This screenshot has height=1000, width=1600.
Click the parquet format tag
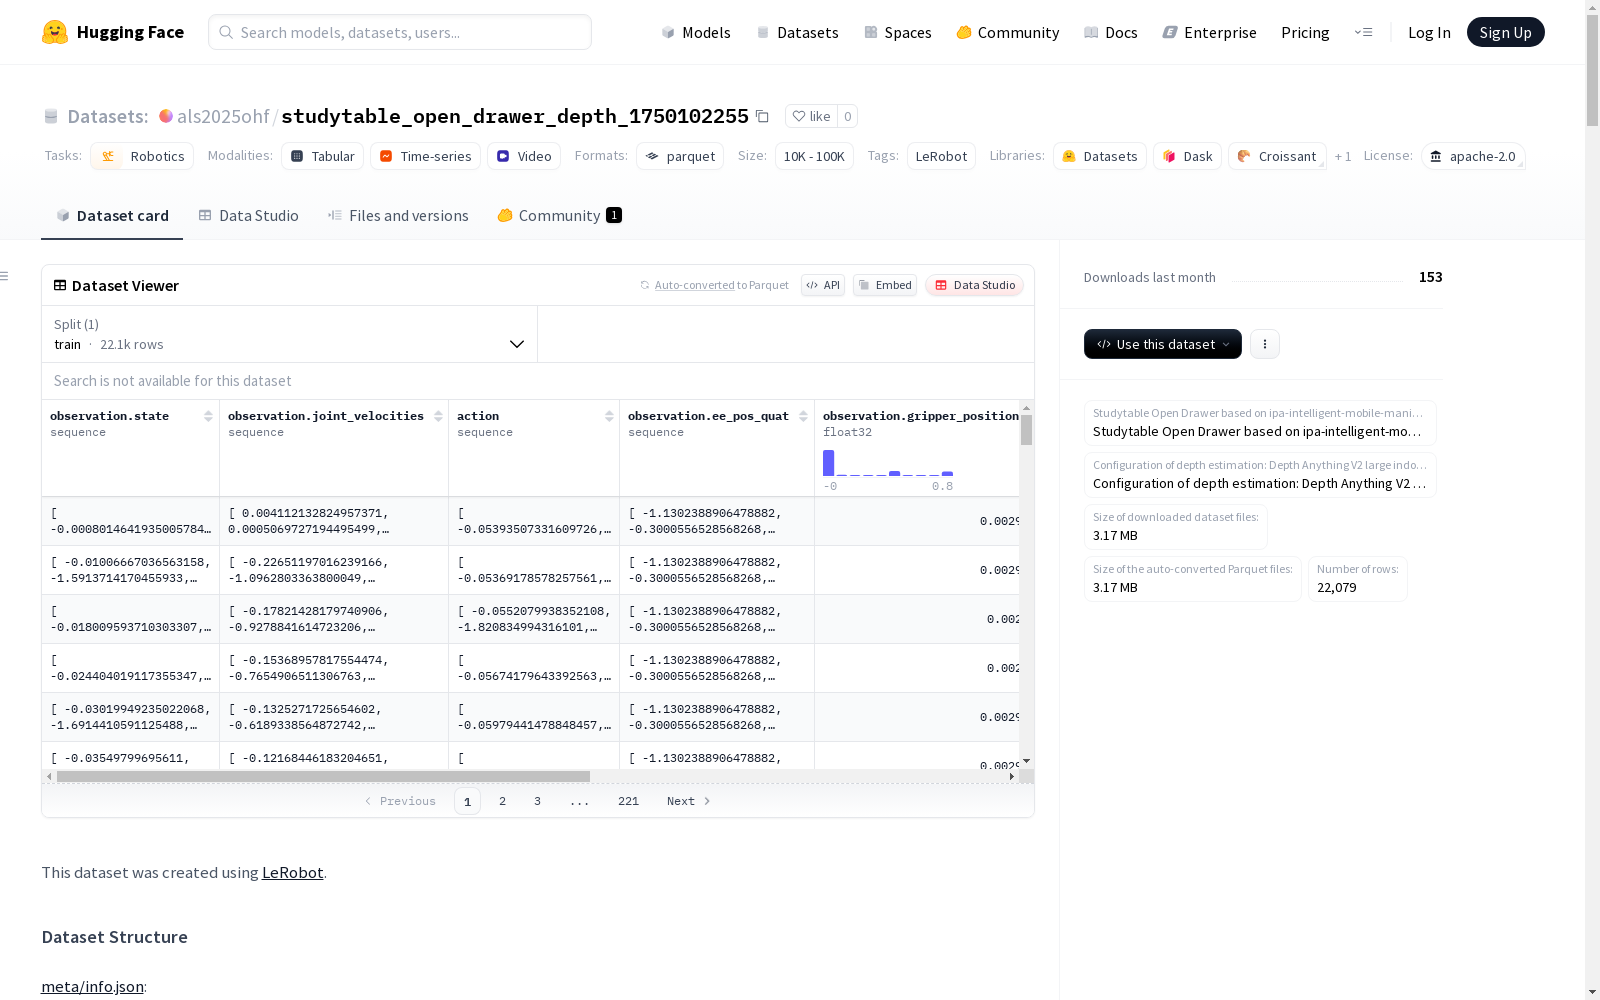[x=680, y=156]
